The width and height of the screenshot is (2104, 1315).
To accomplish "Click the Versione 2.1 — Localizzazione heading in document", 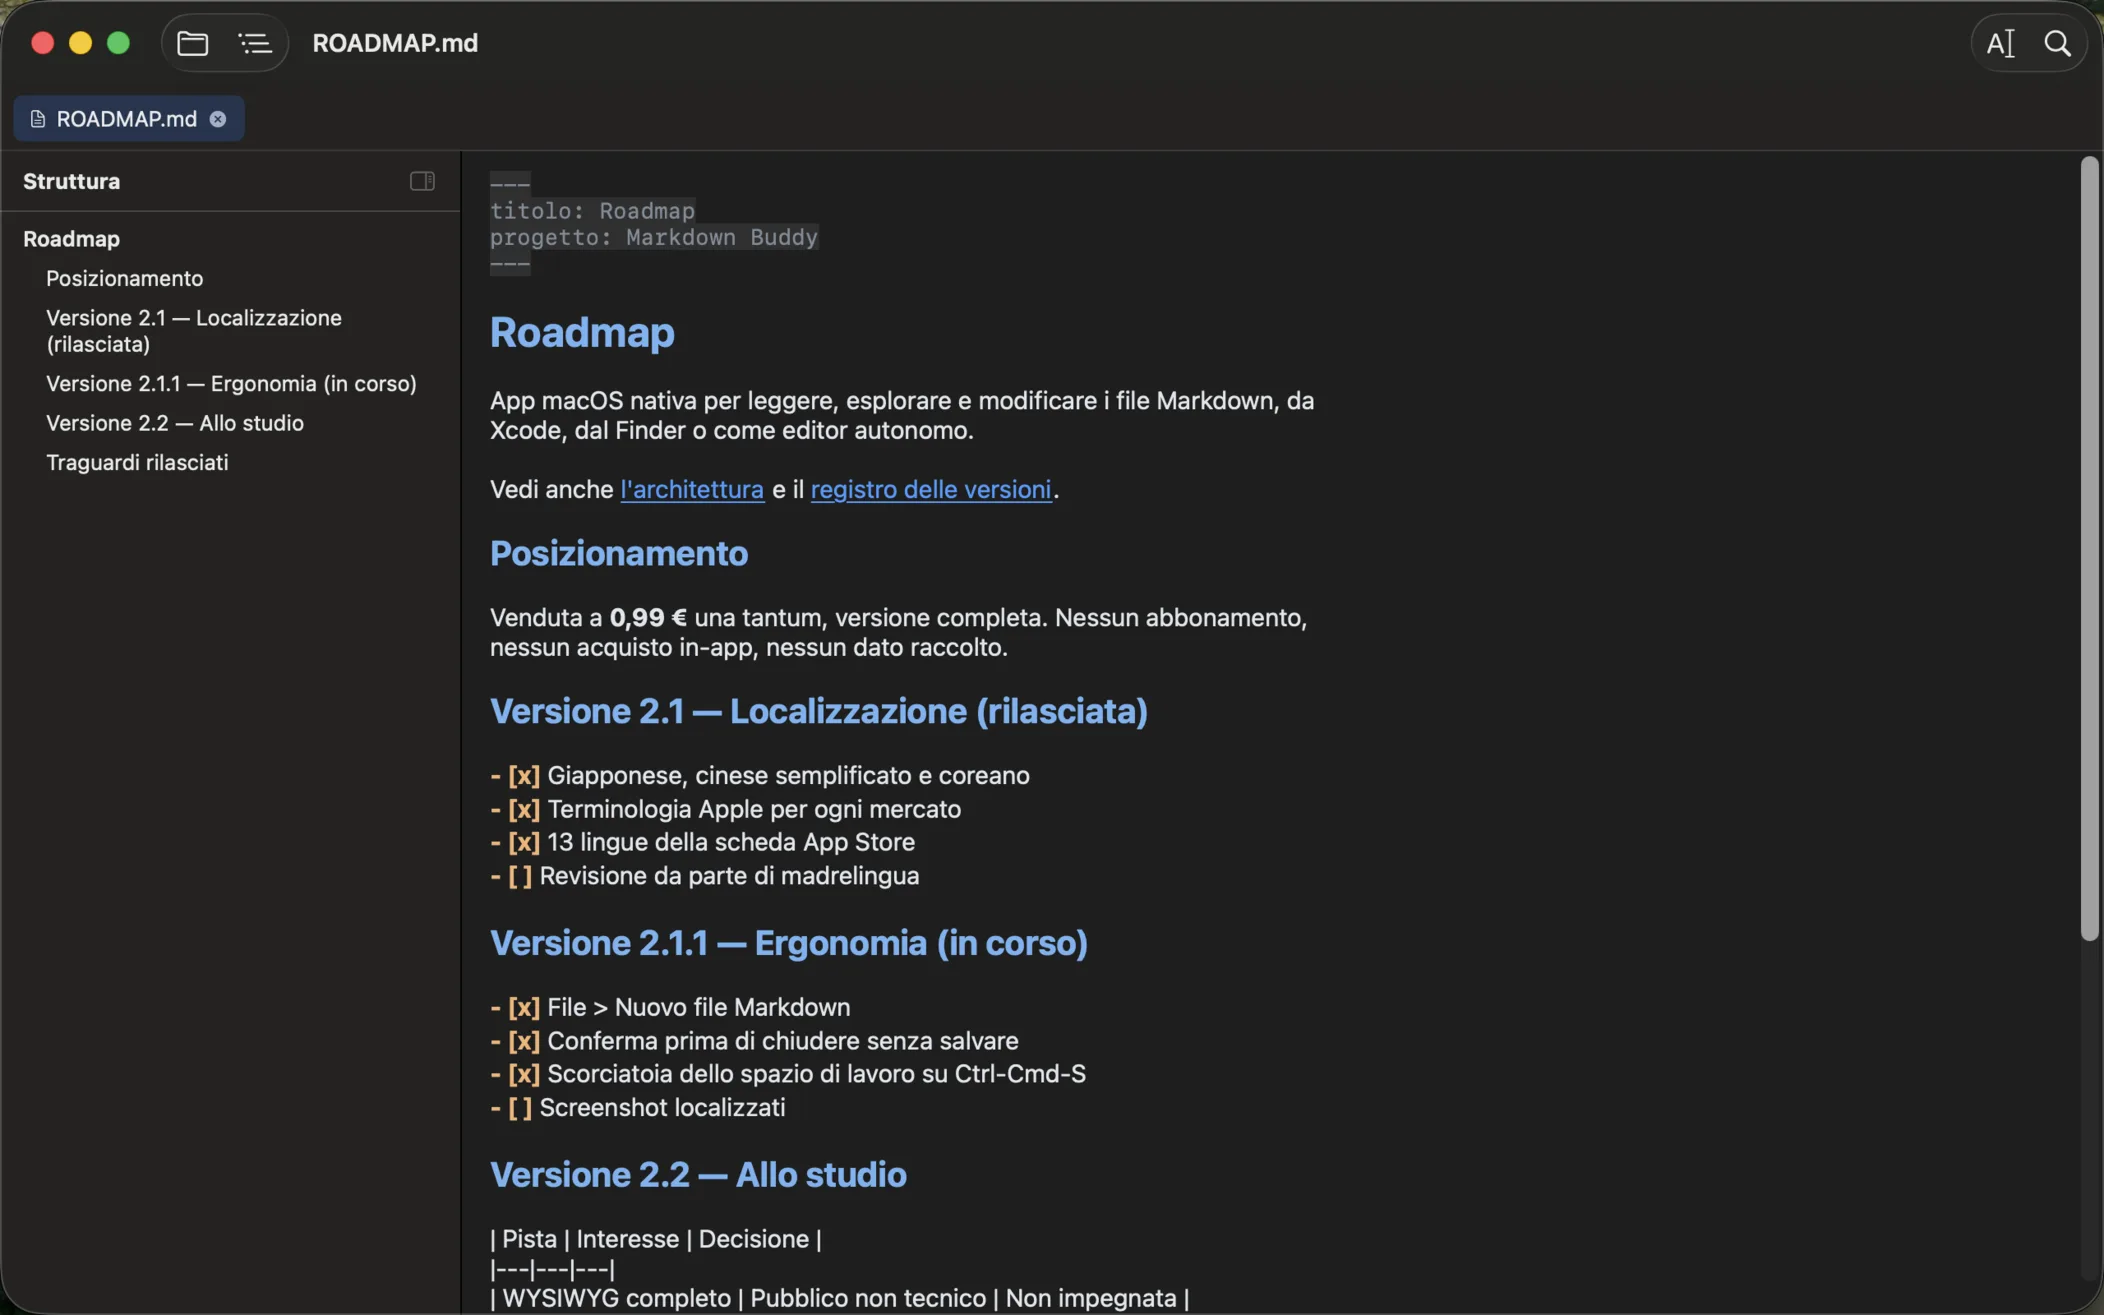I will pyautogui.click(x=819, y=711).
